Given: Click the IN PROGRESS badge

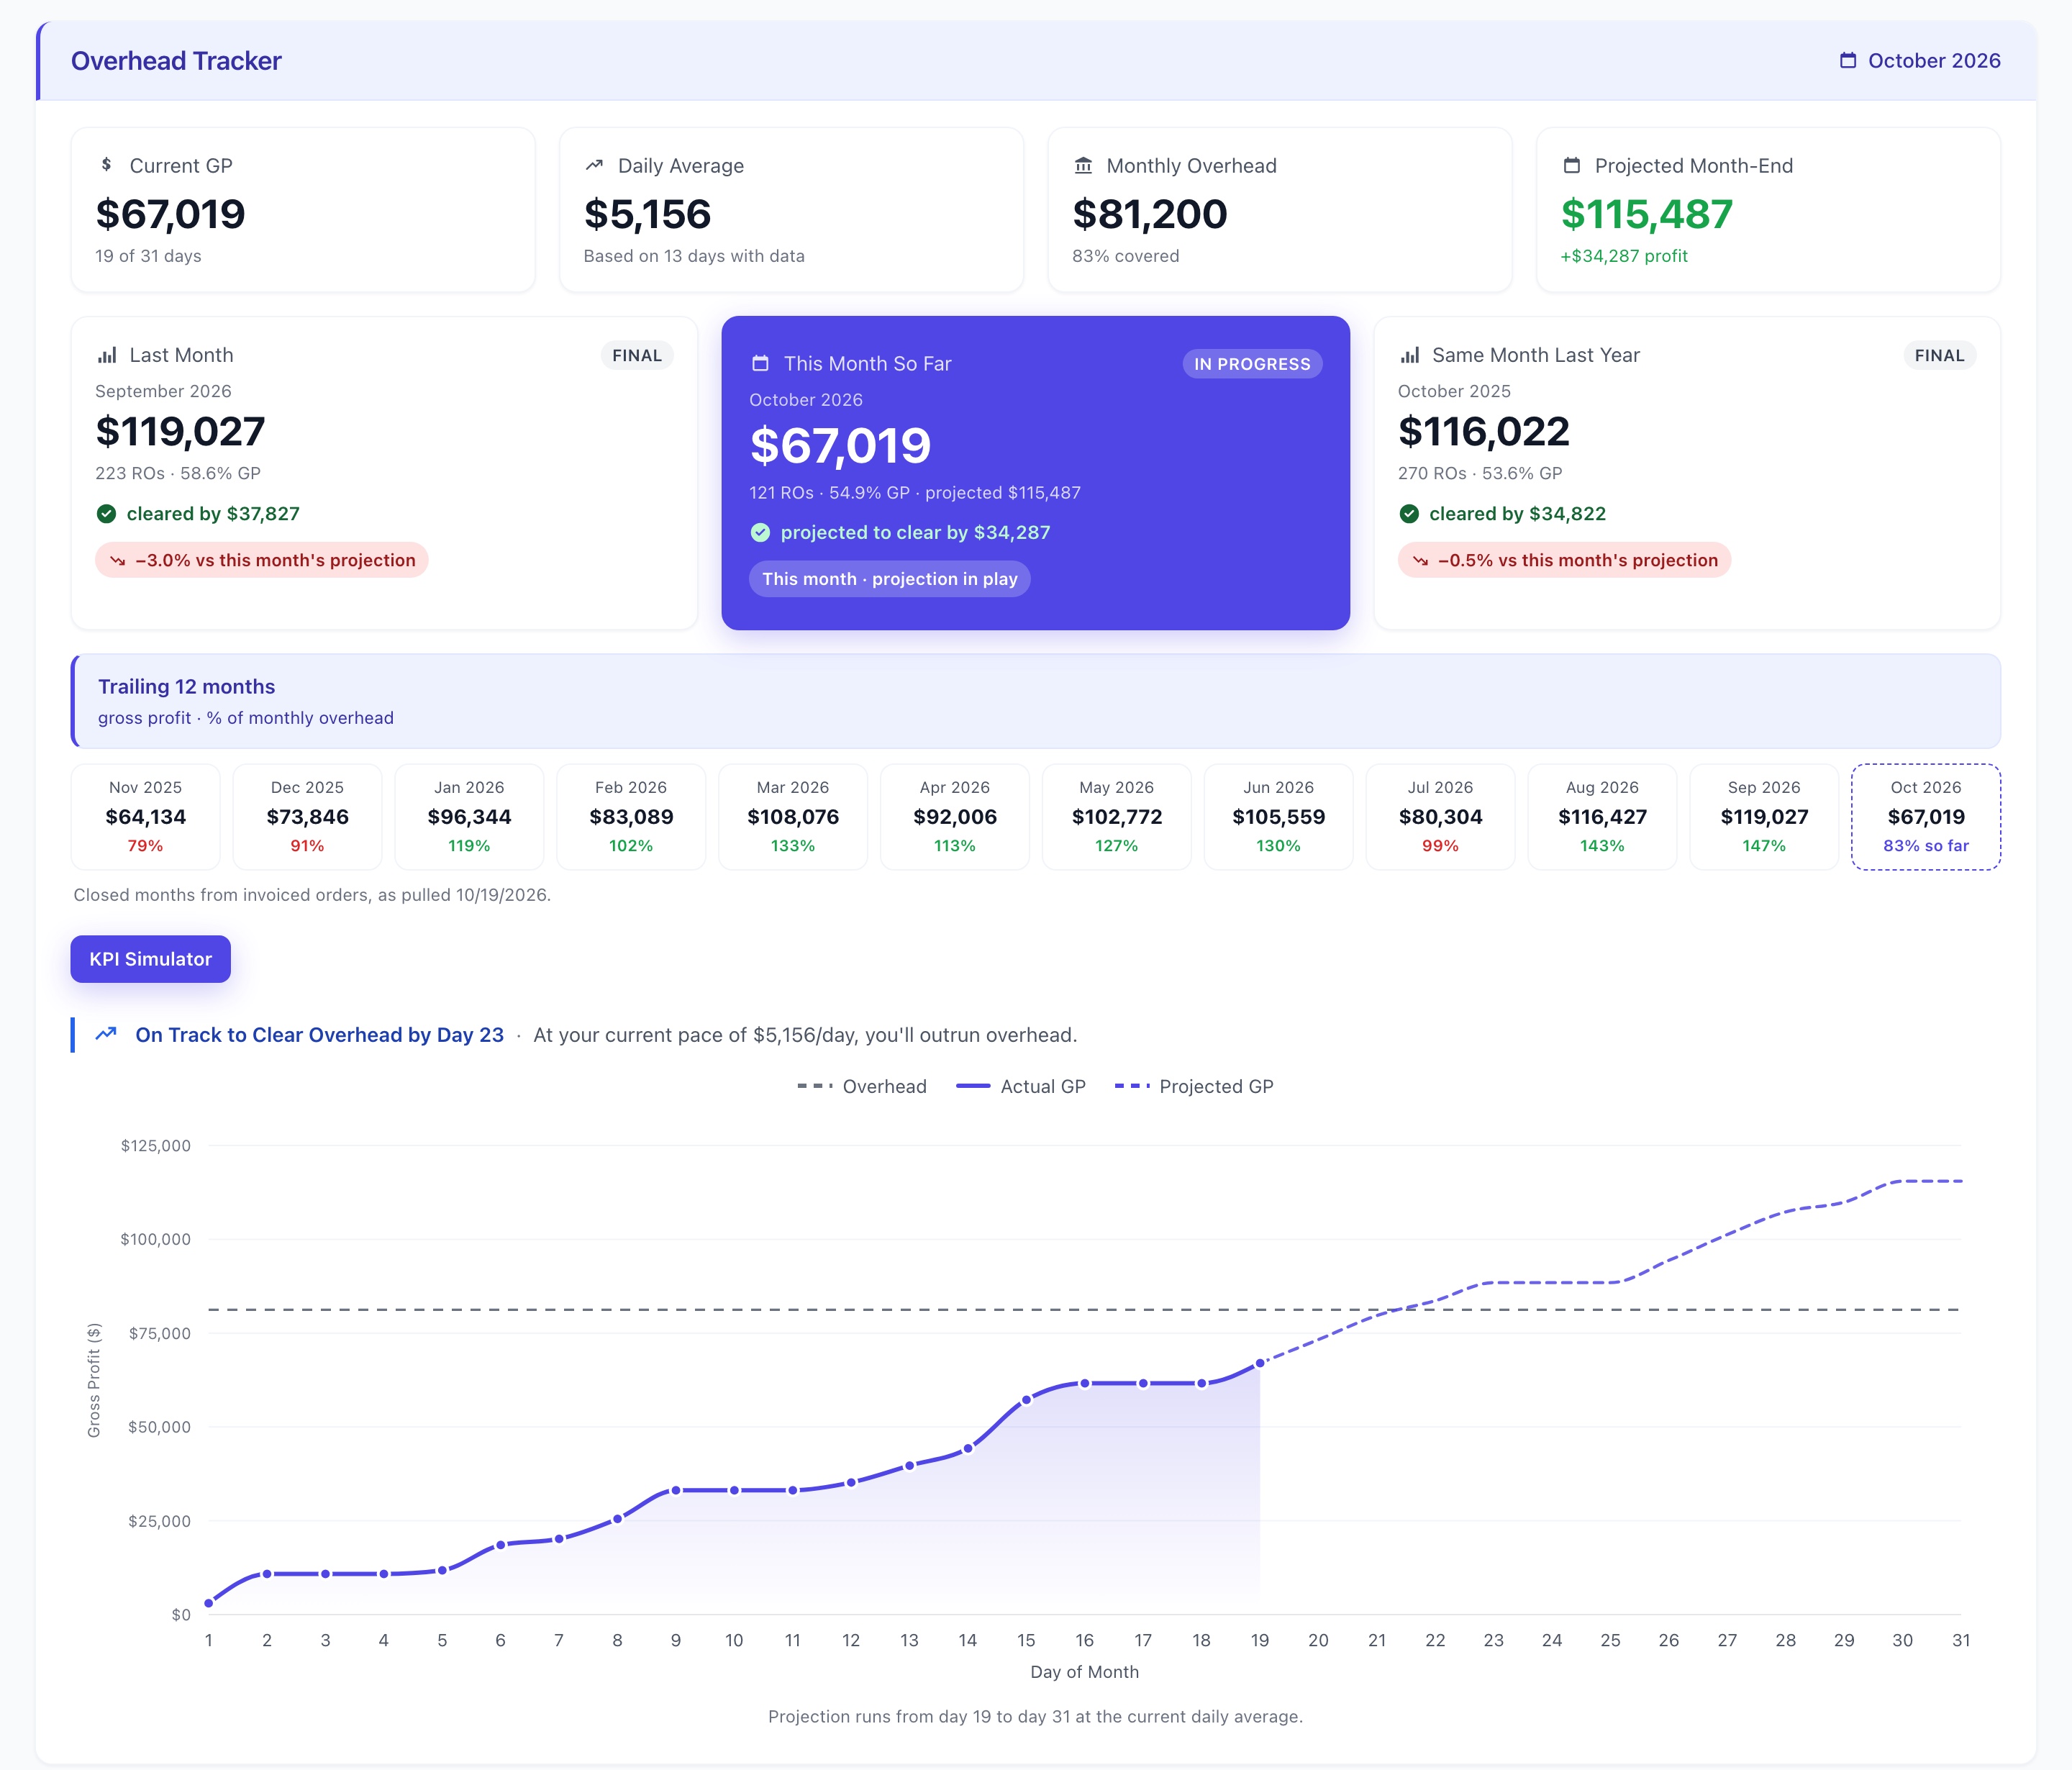Looking at the screenshot, I should pos(1252,364).
